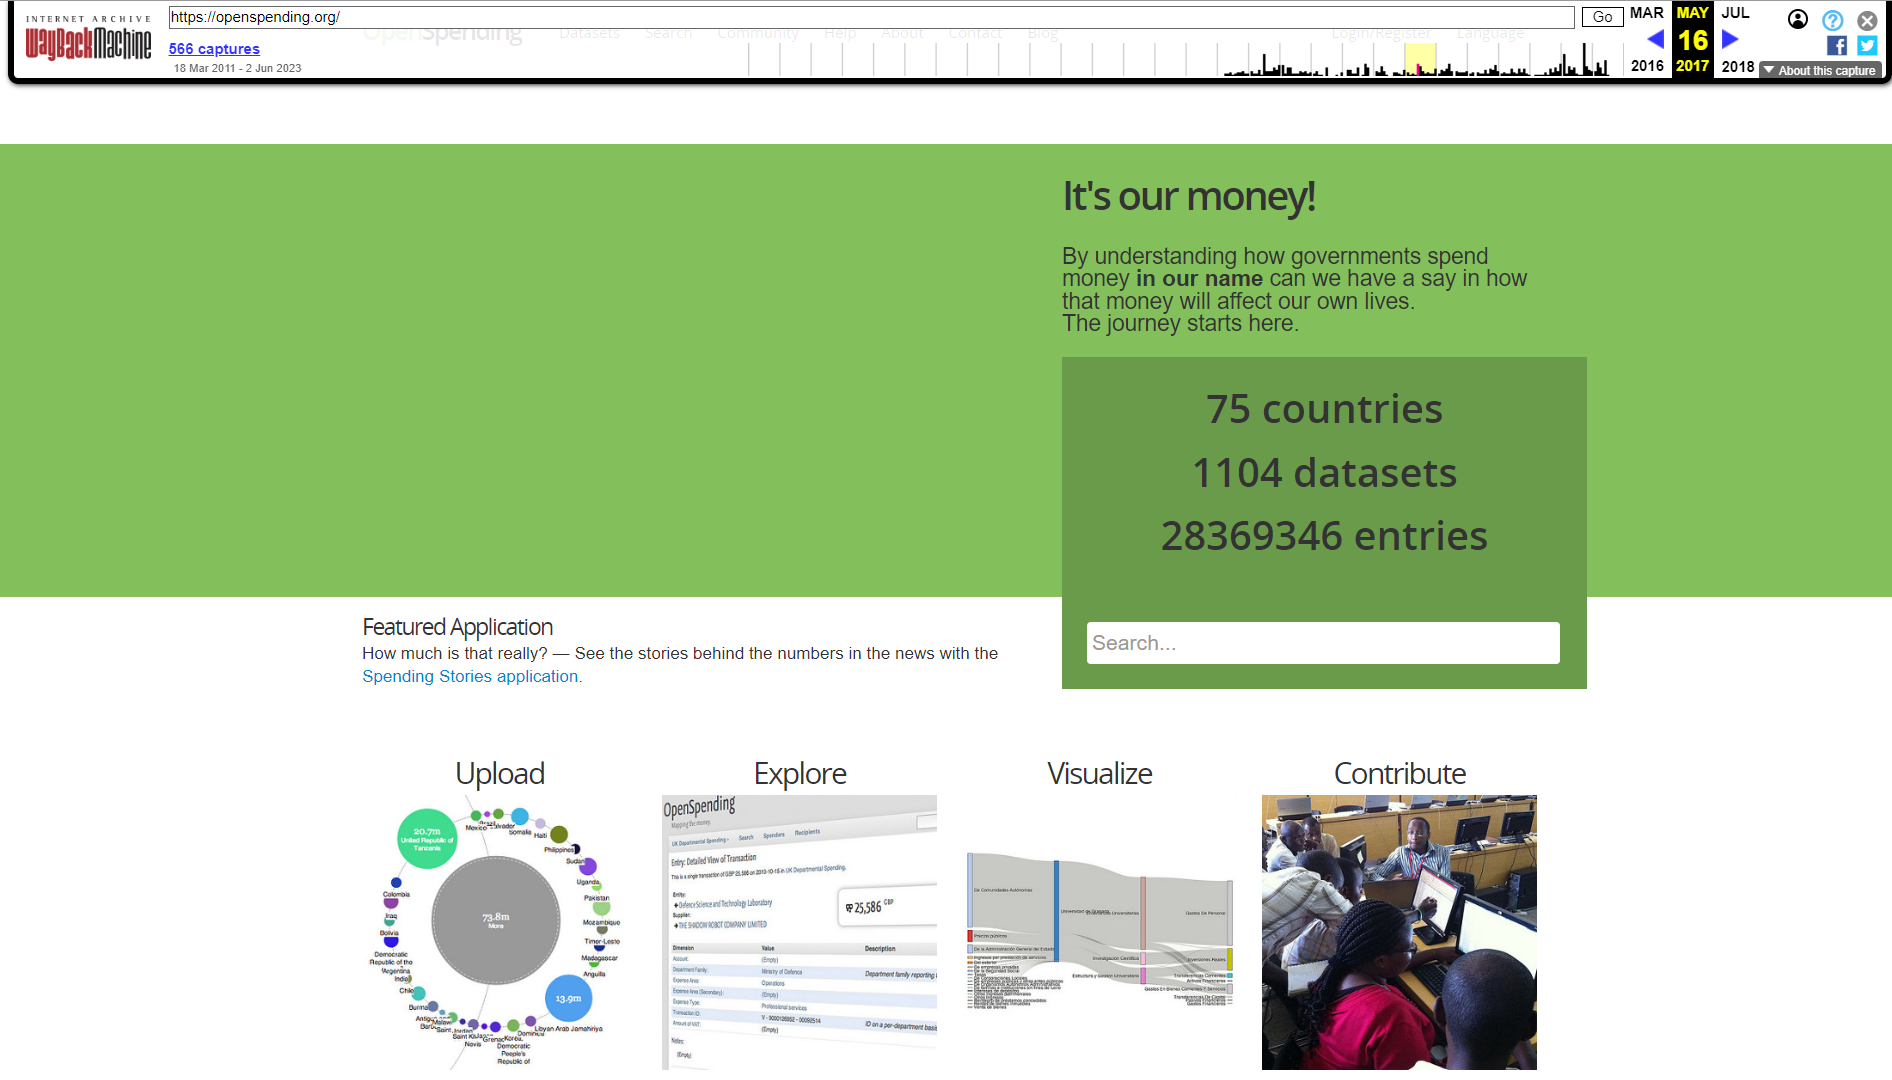
Task: Open the Wayback help icon
Action: pyautogui.click(x=1832, y=20)
